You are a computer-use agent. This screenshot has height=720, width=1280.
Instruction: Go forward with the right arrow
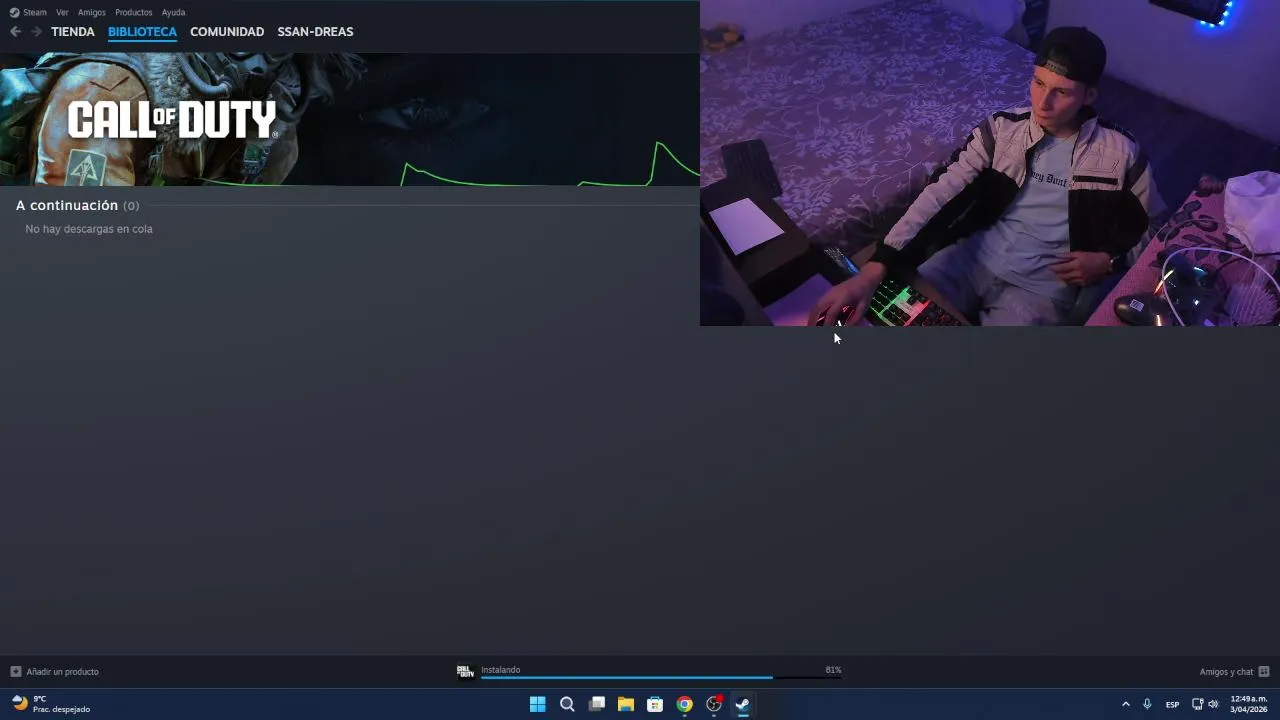(36, 32)
